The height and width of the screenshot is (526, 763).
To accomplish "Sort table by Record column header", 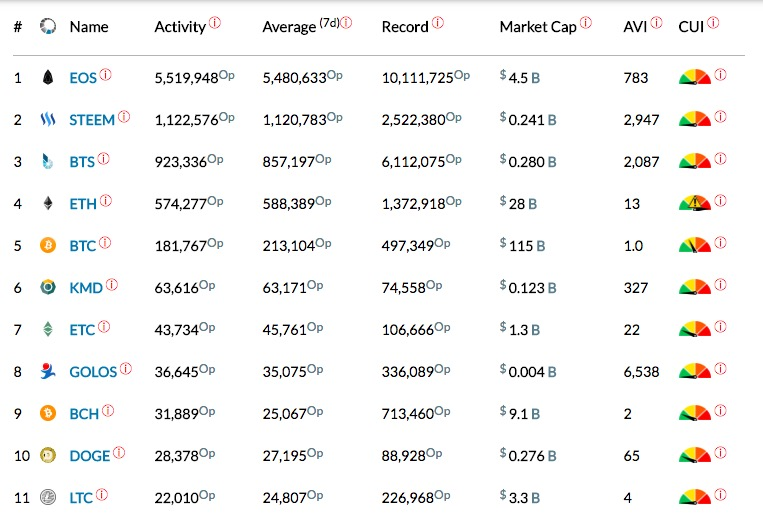I will coord(405,27).
